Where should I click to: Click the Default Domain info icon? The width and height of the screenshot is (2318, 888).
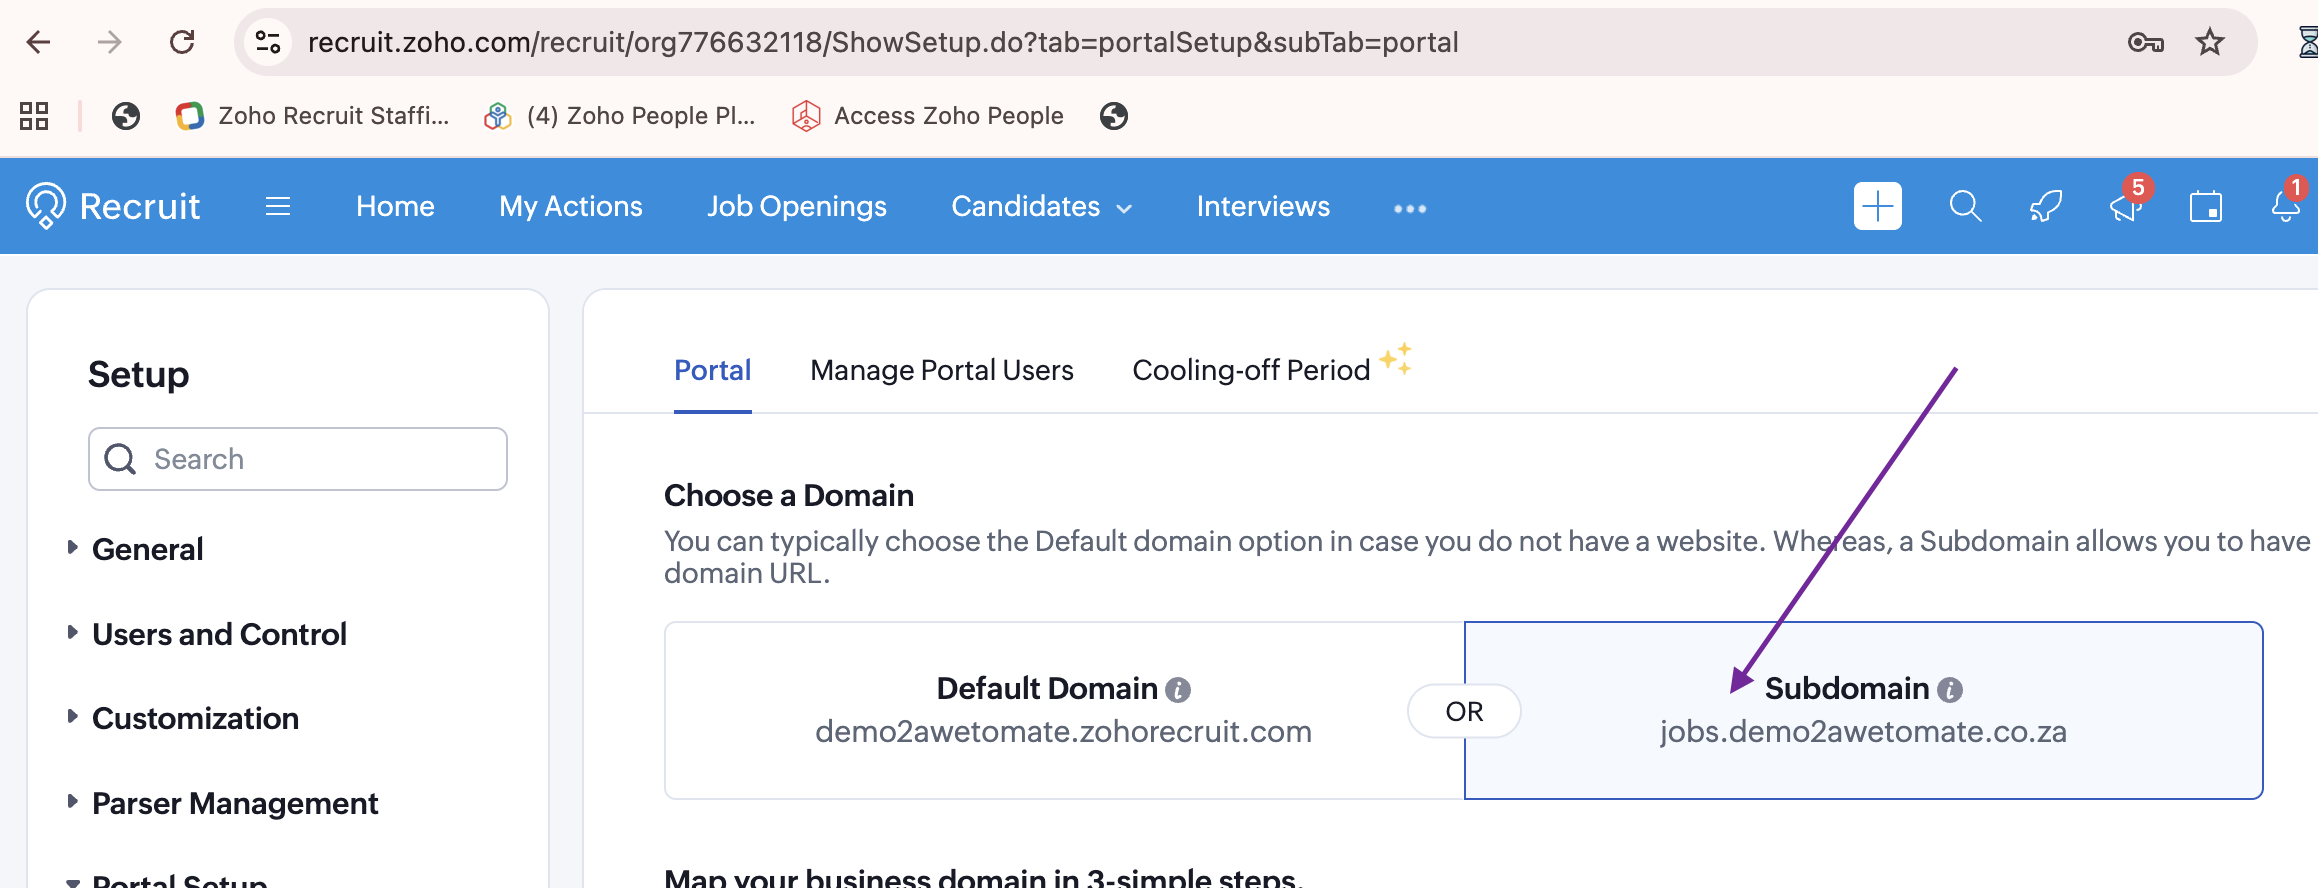[1178, 690]
